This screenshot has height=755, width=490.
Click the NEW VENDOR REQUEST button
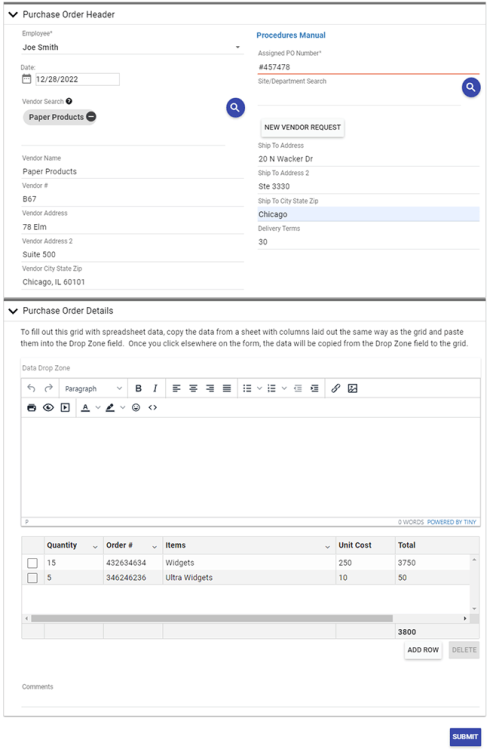coord(302,127)
